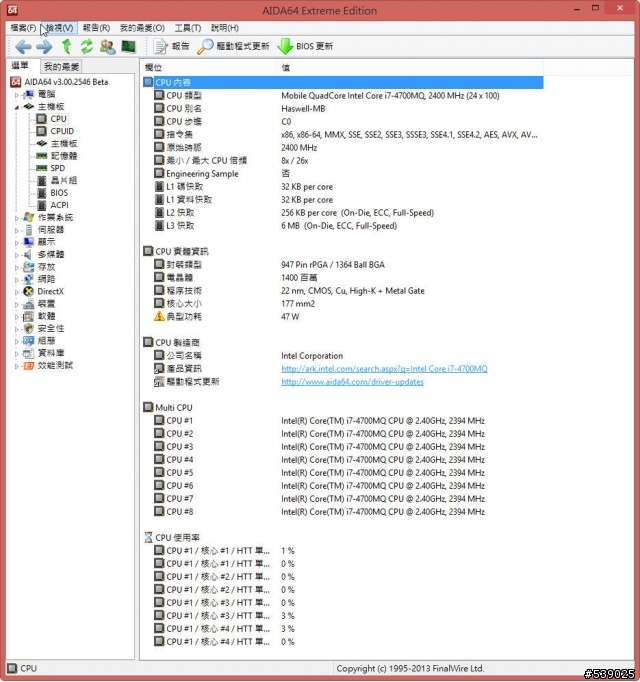Expand the 伺服器 tree node
This screenshot has width=640, height=682.
(17, 230)
